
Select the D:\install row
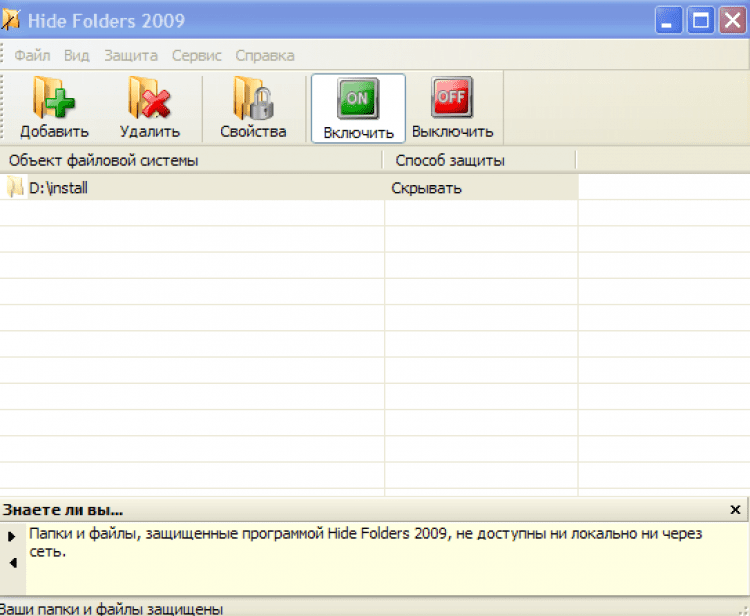(x=289, y=187)
